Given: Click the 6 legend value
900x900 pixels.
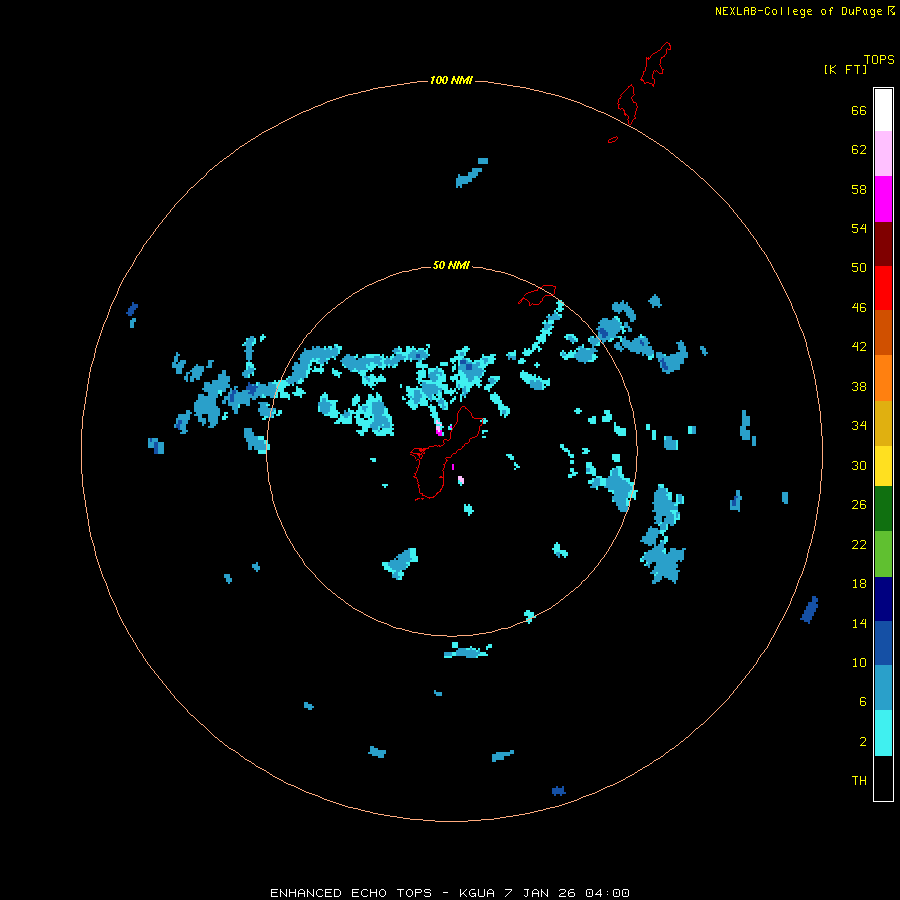Looking at the screenshot, I should click(x=863, y=702).
